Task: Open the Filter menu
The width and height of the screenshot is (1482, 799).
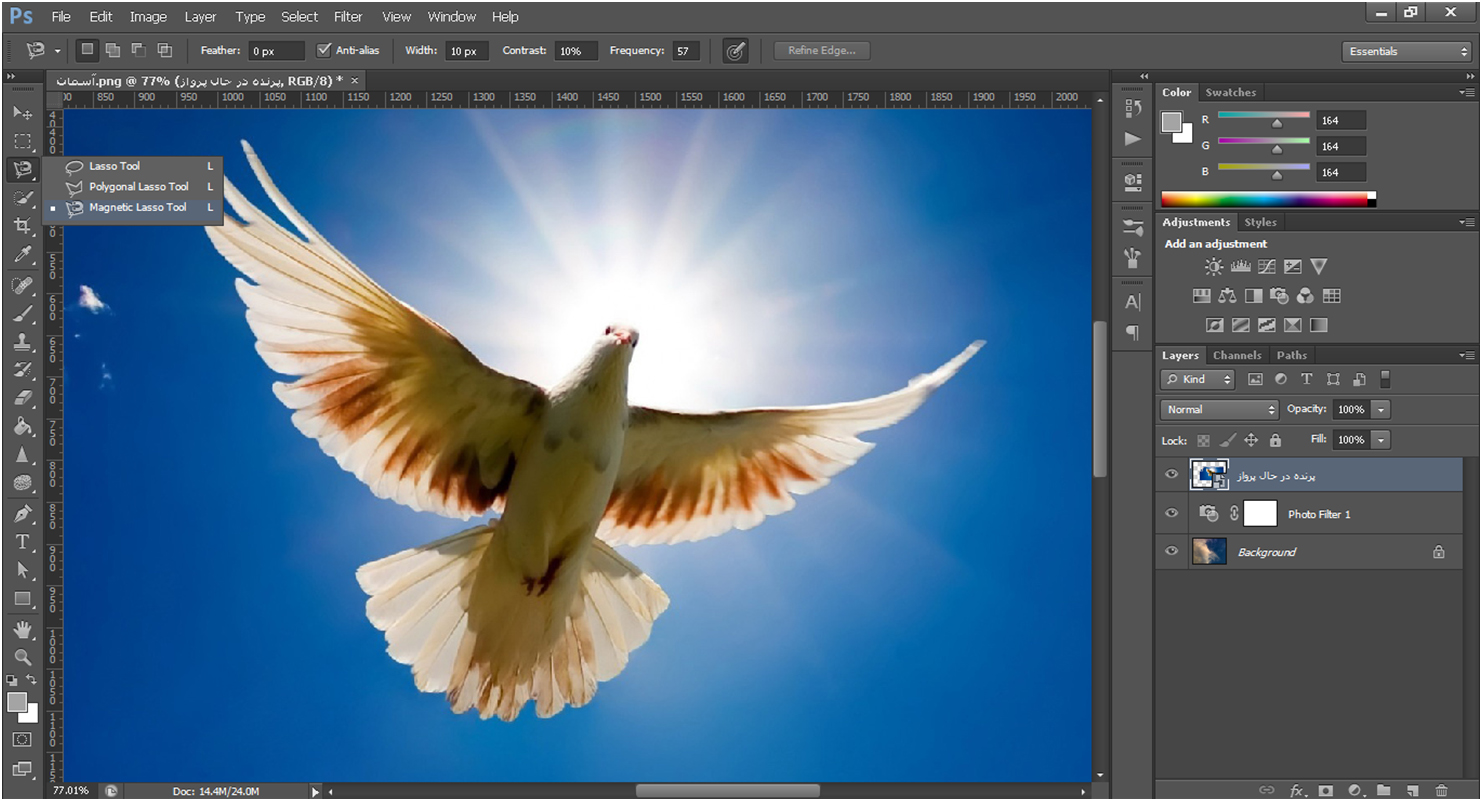Action: click(x=348, y=16)
